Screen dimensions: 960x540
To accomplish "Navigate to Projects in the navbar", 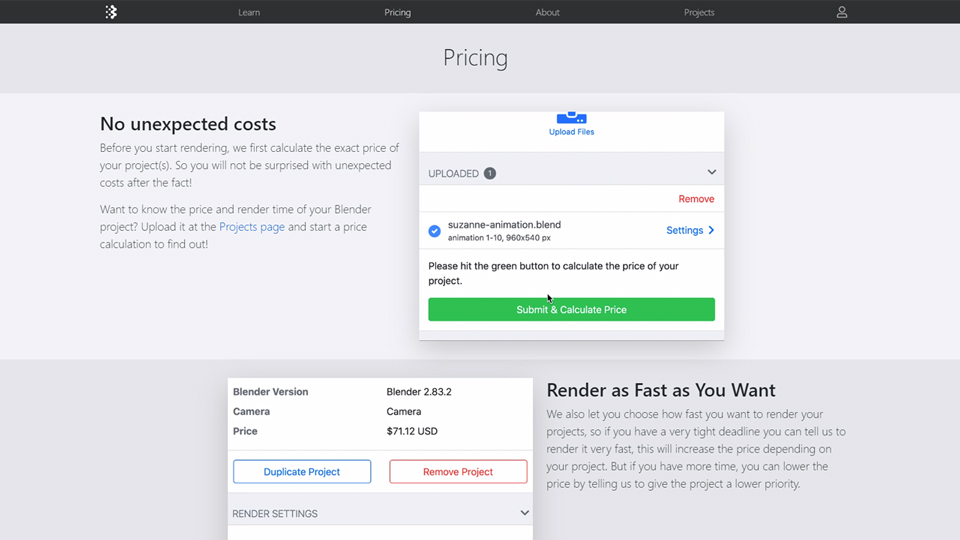I will tap(699, 12).
